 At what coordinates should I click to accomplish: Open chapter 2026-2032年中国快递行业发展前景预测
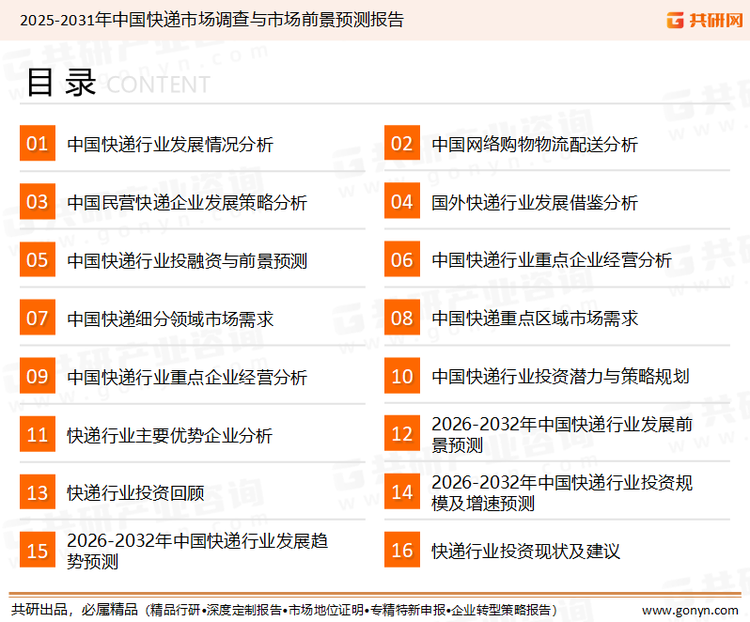562,434
